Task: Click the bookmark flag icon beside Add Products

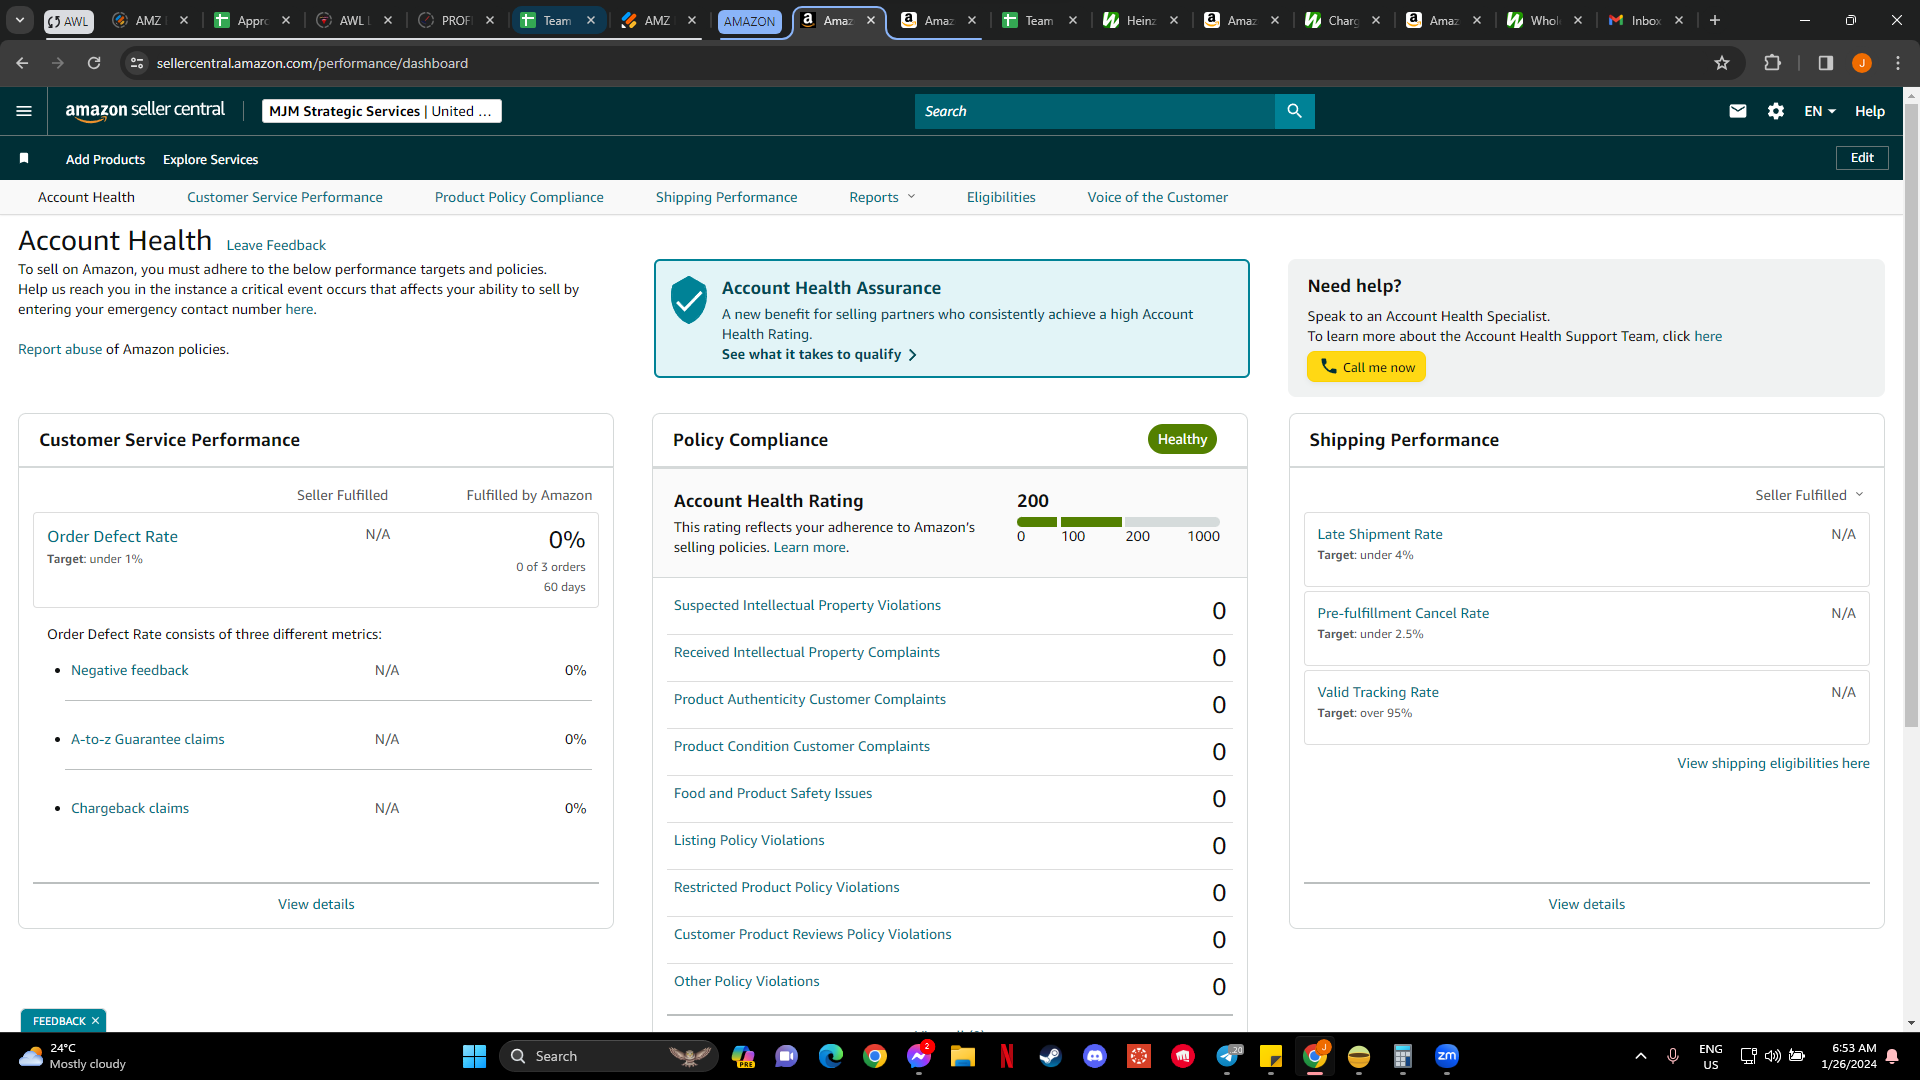Action: pos(24,158)
